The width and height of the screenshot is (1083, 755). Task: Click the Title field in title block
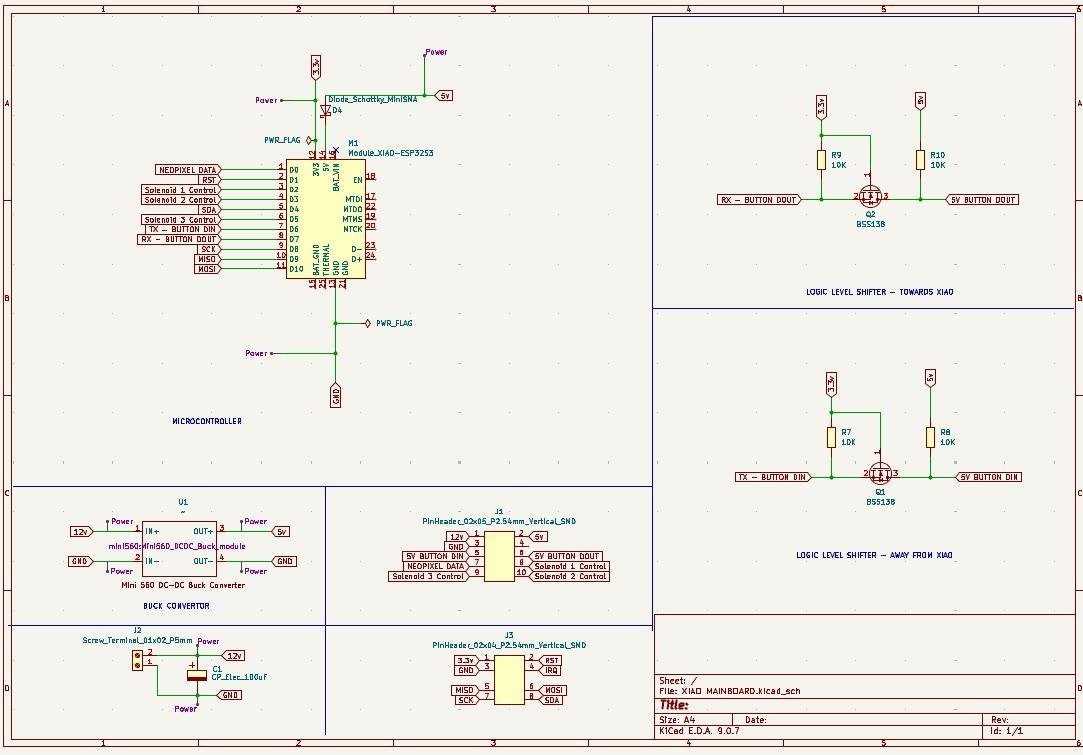674,705
